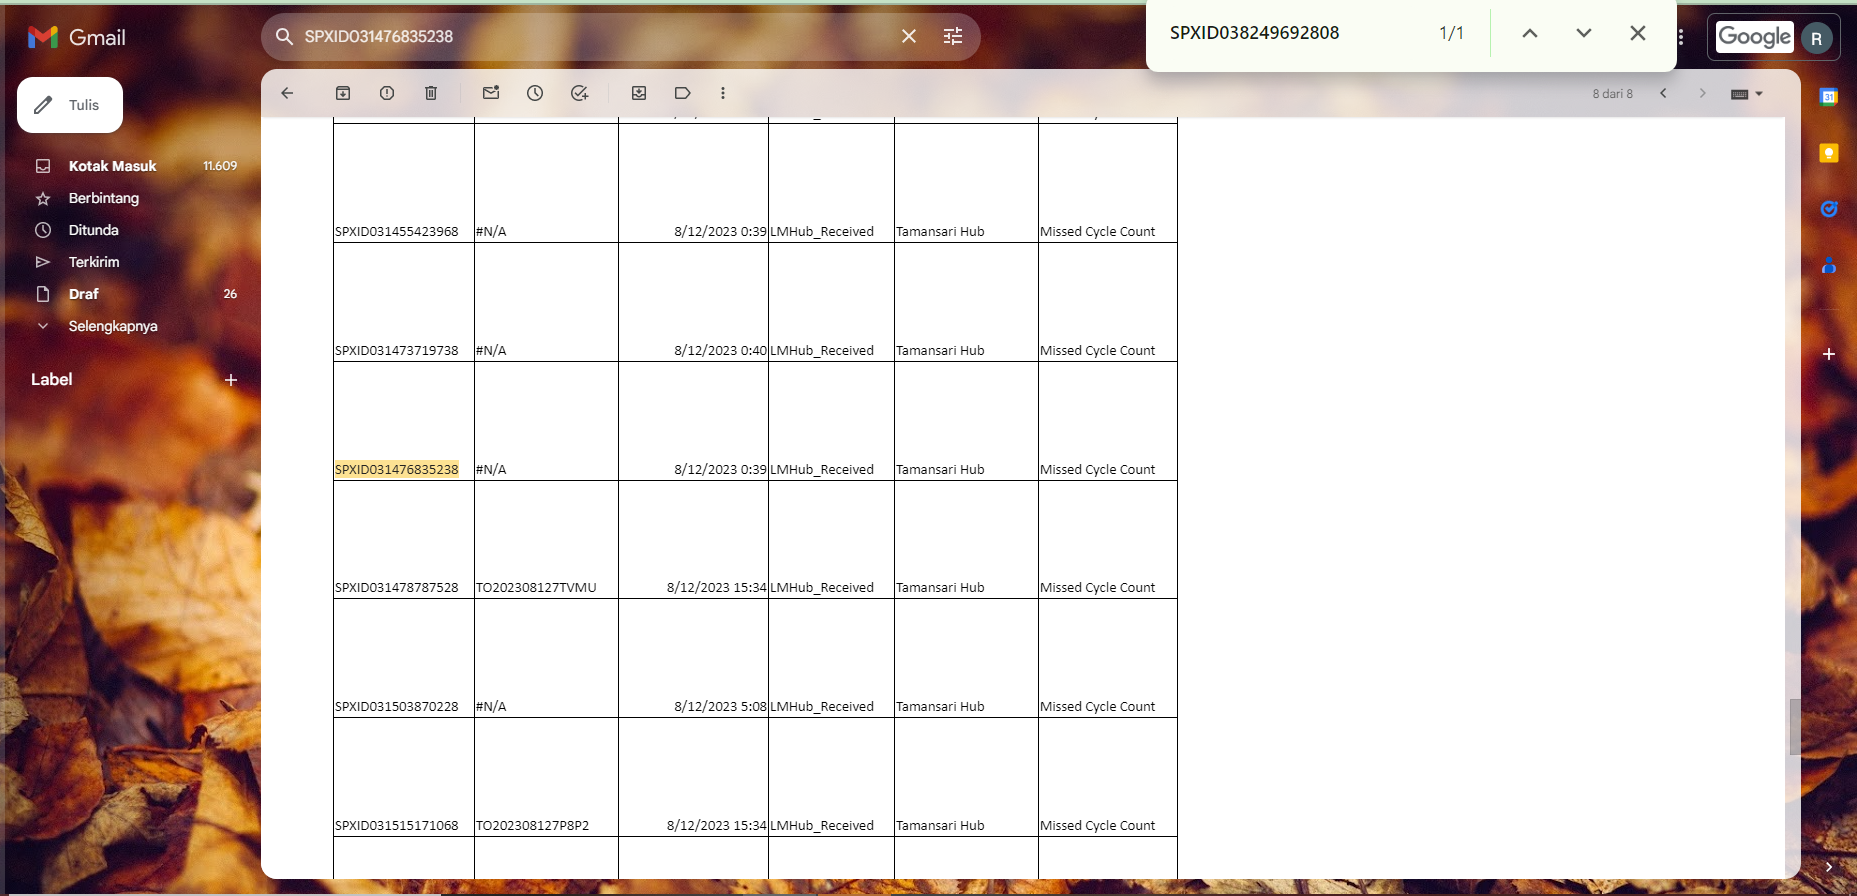Image resolution: width=1857 pixels, height=896 pixels.
Task: Close the find-in-page bar
Action: pos(1638,33)
